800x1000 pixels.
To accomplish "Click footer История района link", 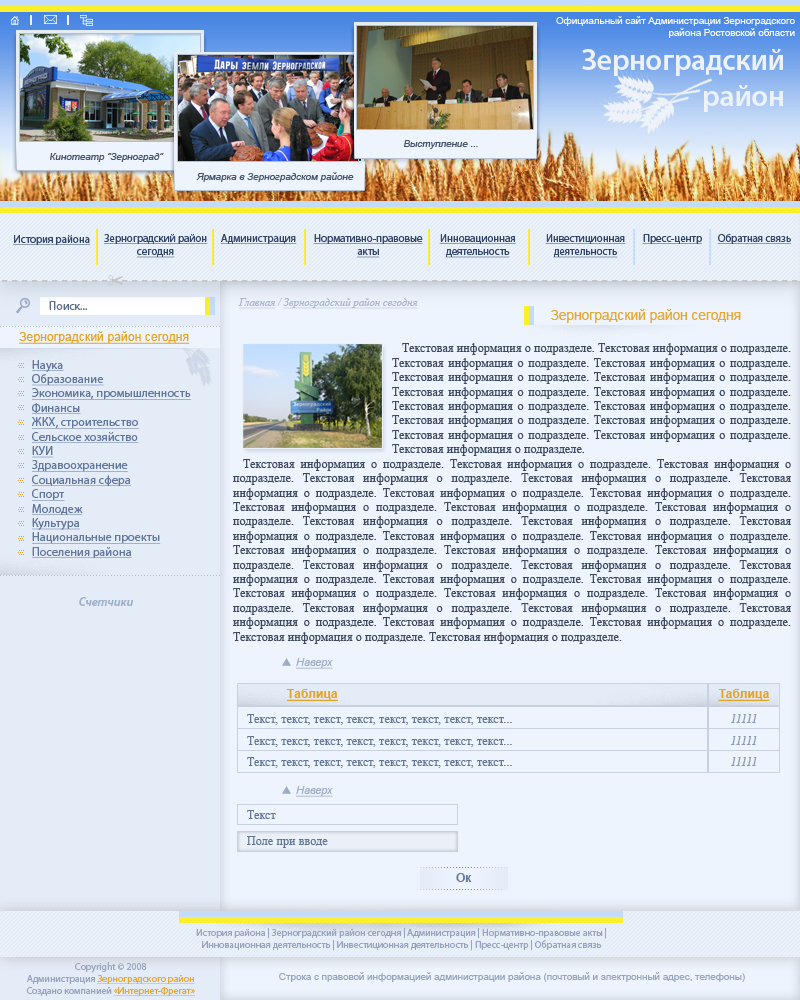I will point(230,933).
